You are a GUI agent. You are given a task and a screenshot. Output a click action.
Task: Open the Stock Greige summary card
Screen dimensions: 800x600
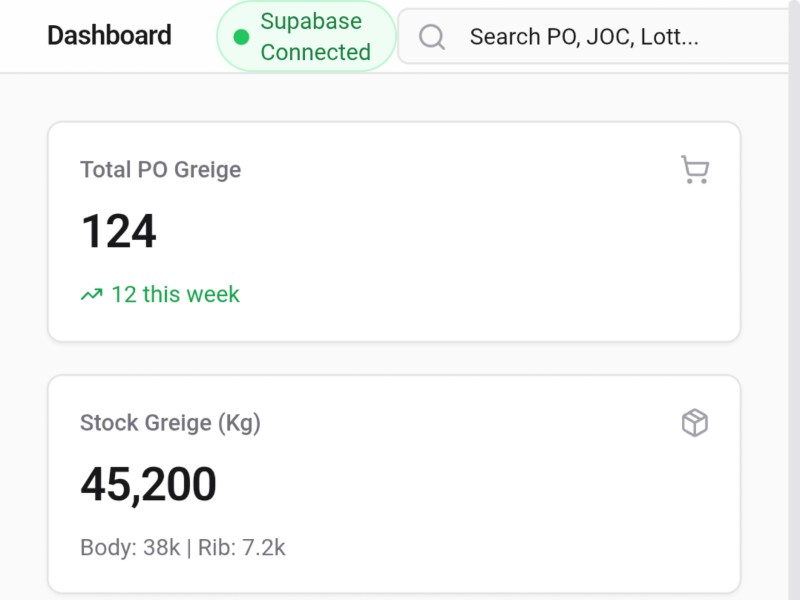[x=450, y=500]
